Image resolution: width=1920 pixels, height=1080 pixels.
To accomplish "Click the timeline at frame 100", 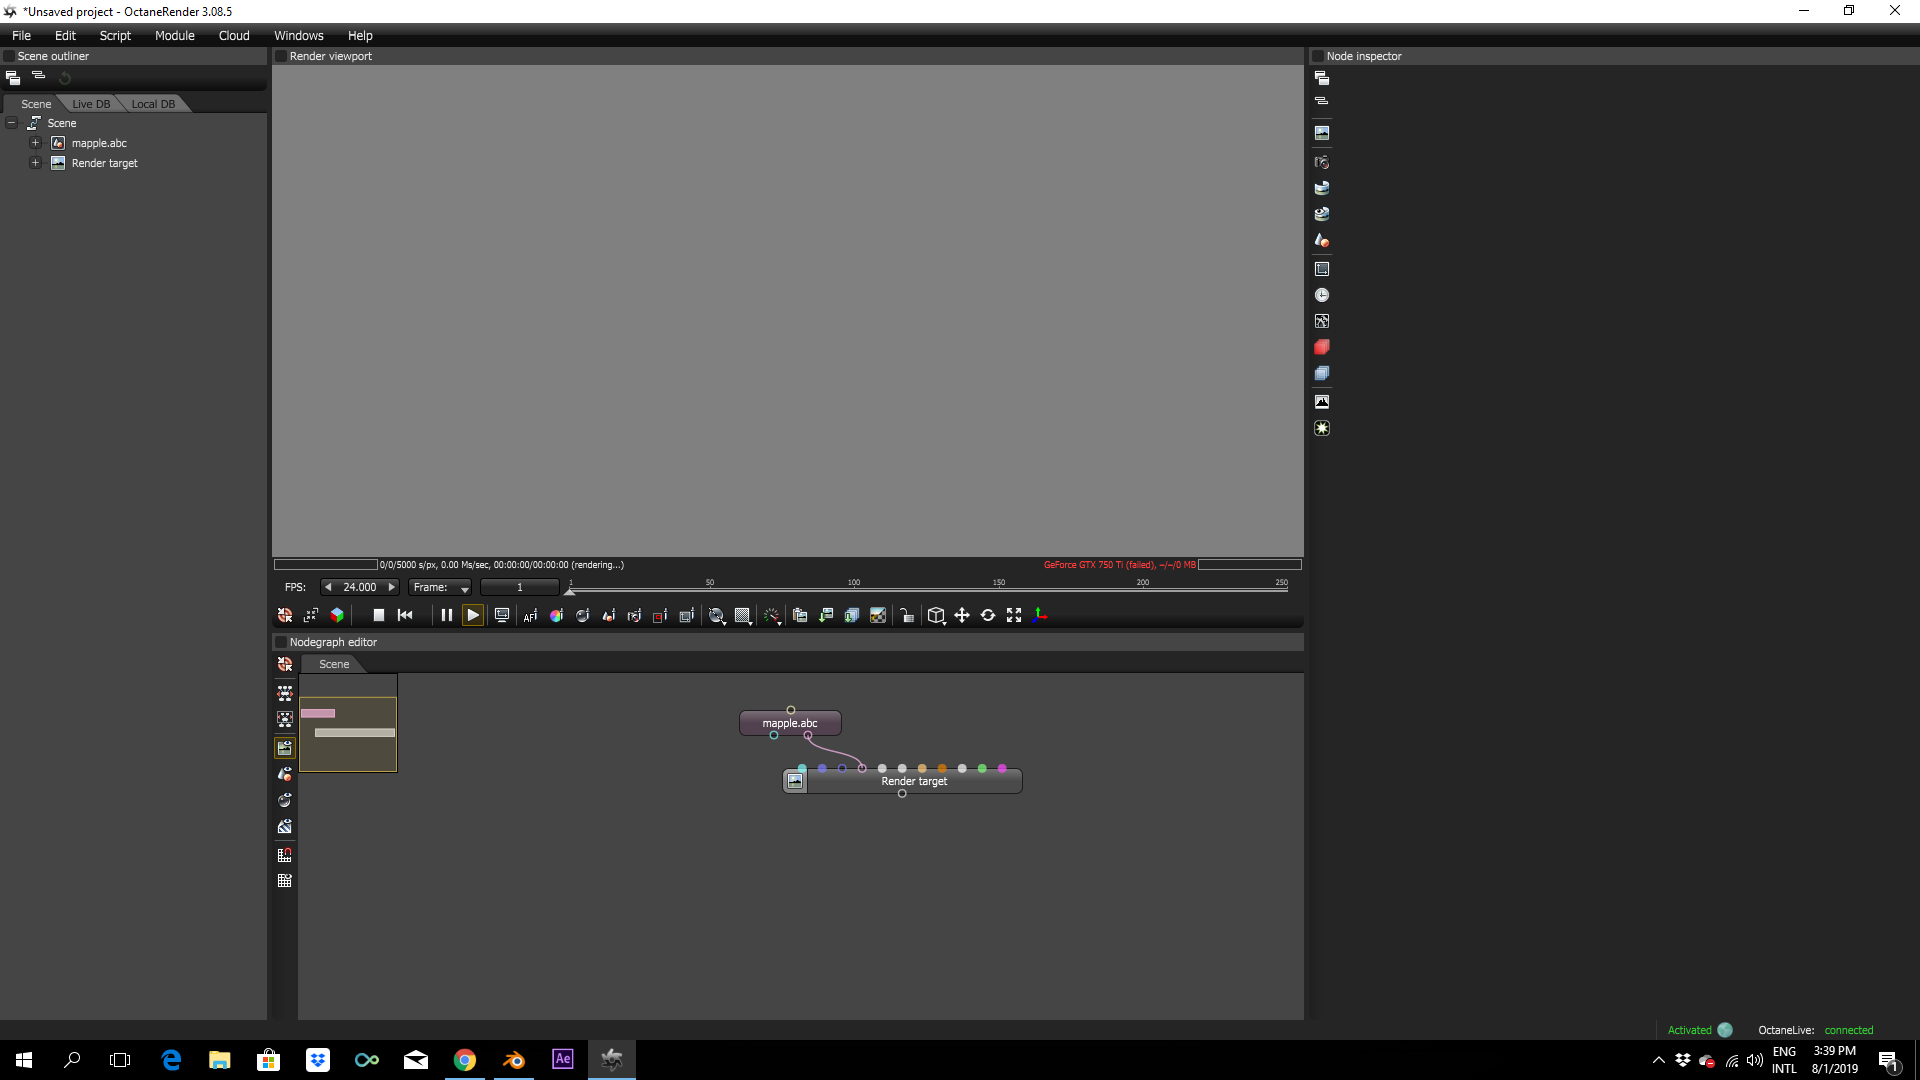I will tap(854, 589).
